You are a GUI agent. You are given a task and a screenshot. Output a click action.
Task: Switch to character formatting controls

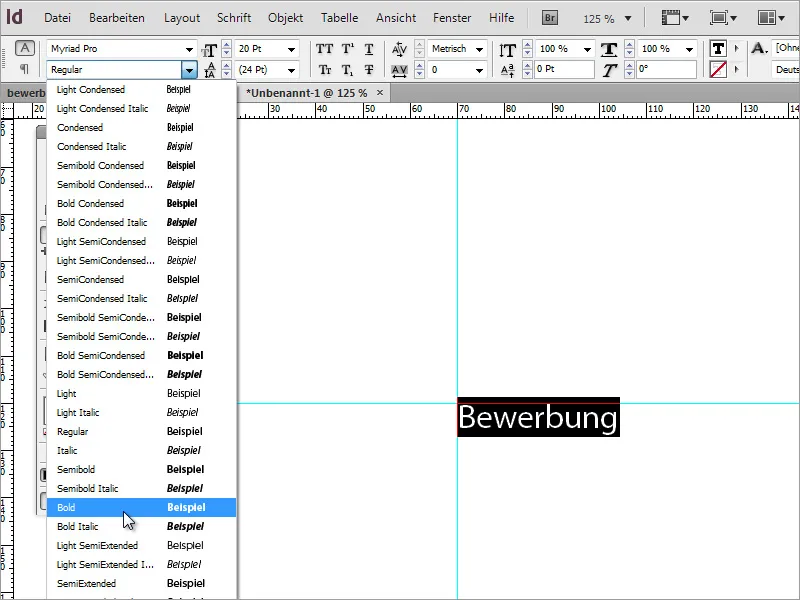click(x=23, y=46)
